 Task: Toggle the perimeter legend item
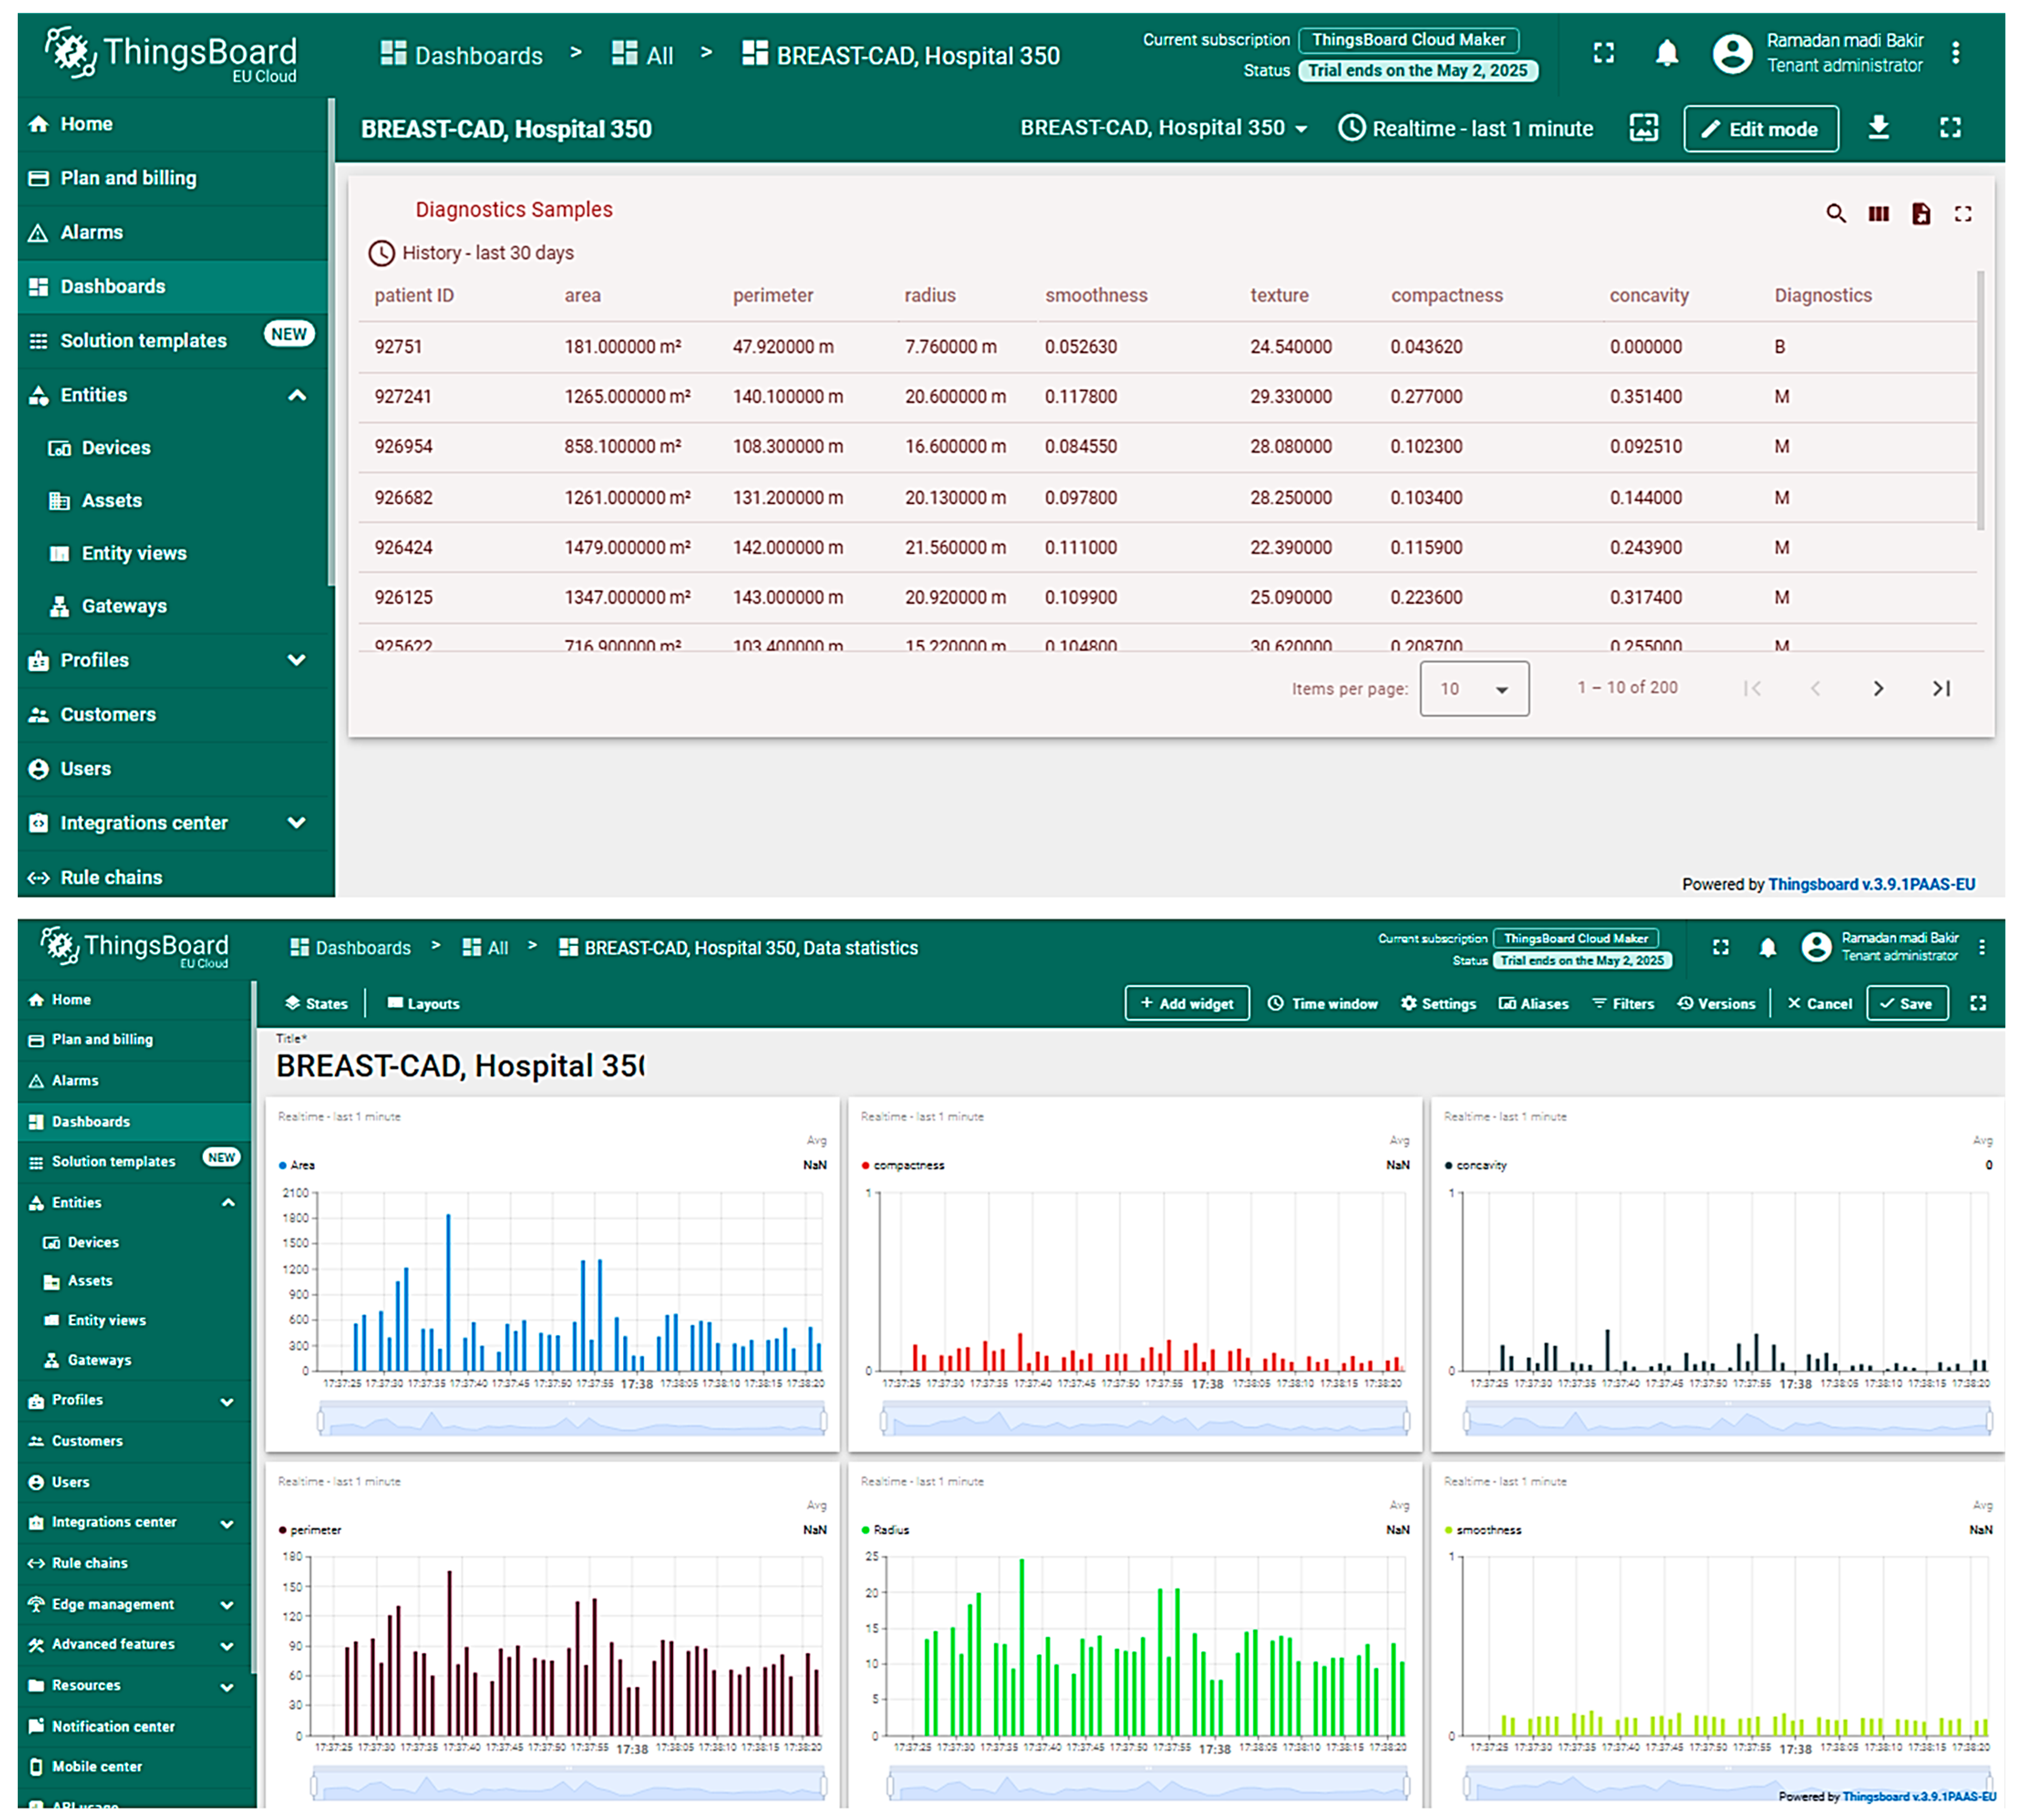click(x=310, y=1530)
